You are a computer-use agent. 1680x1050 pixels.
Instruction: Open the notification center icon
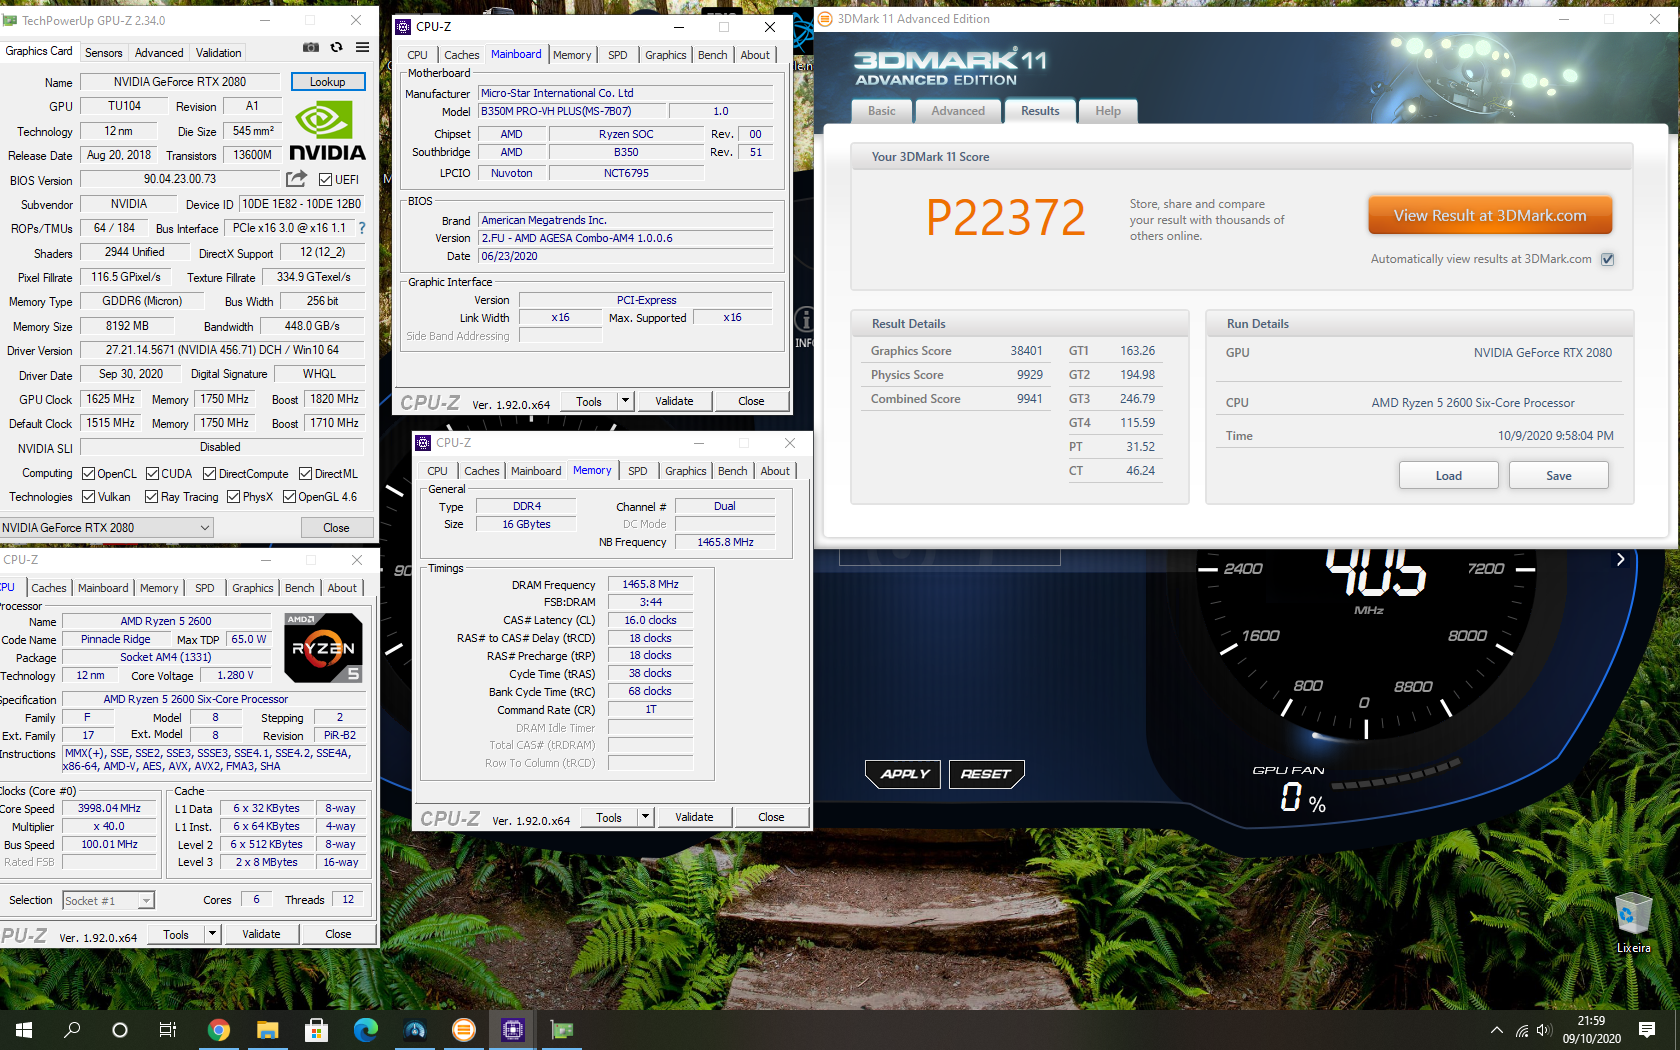click(x=1647, y=1030)
